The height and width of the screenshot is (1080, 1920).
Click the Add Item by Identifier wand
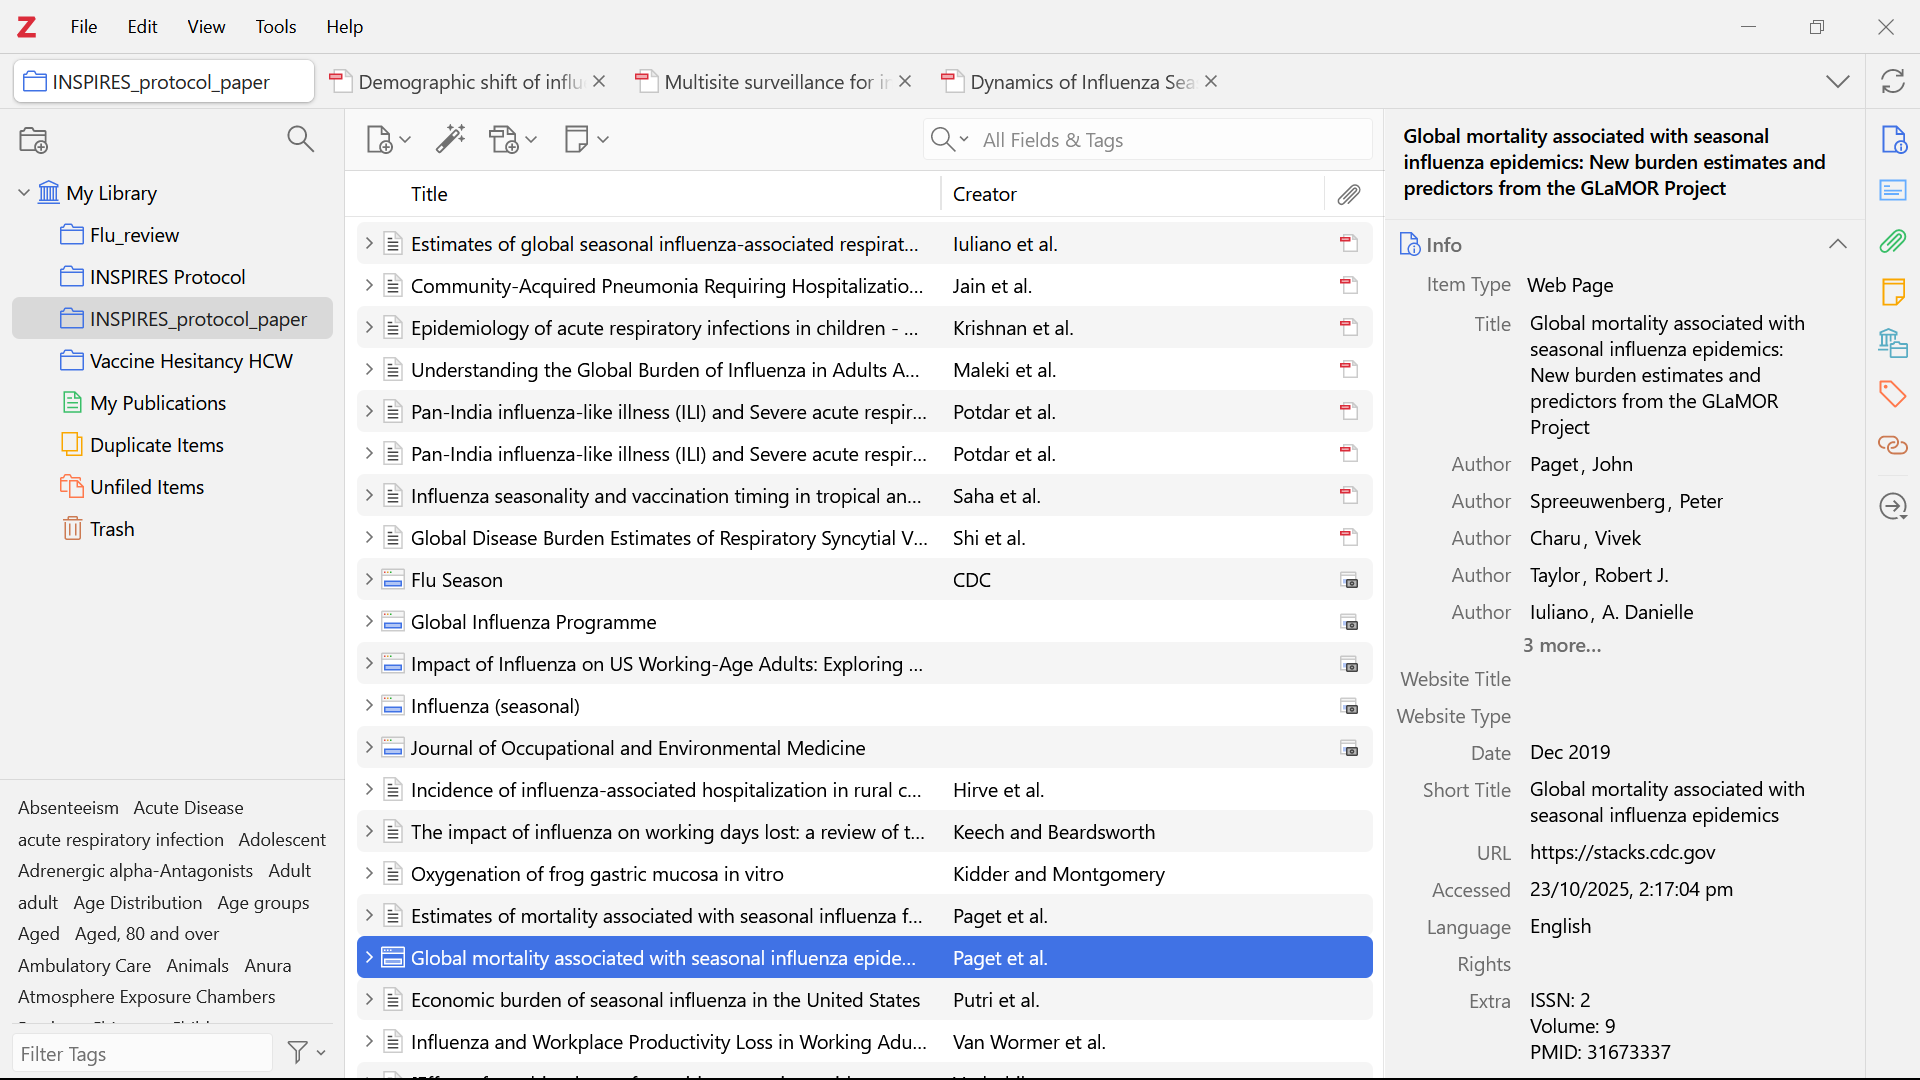coord(451,139)
